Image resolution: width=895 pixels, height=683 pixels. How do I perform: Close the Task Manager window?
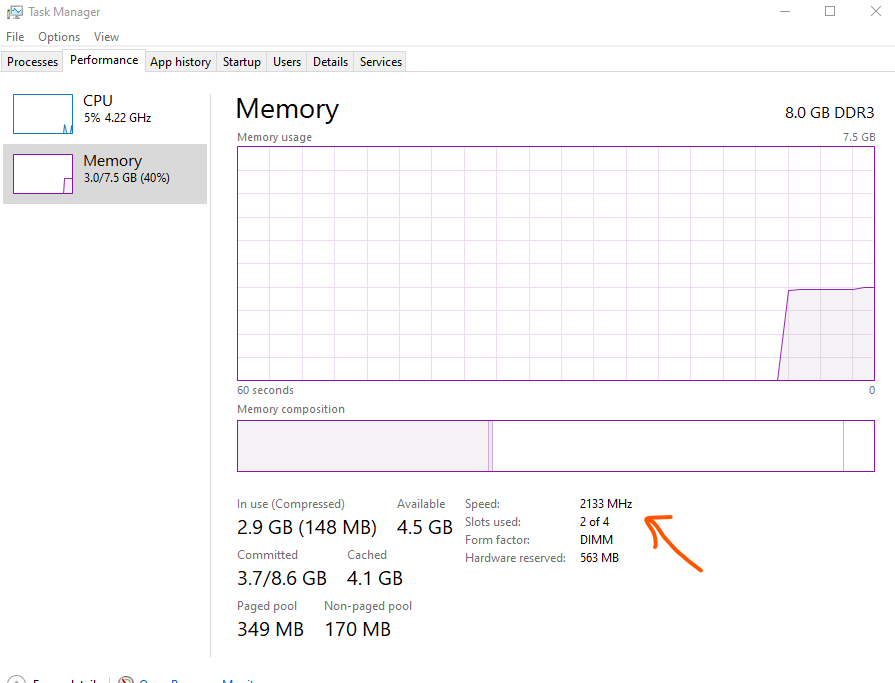(x=876, y=11)
